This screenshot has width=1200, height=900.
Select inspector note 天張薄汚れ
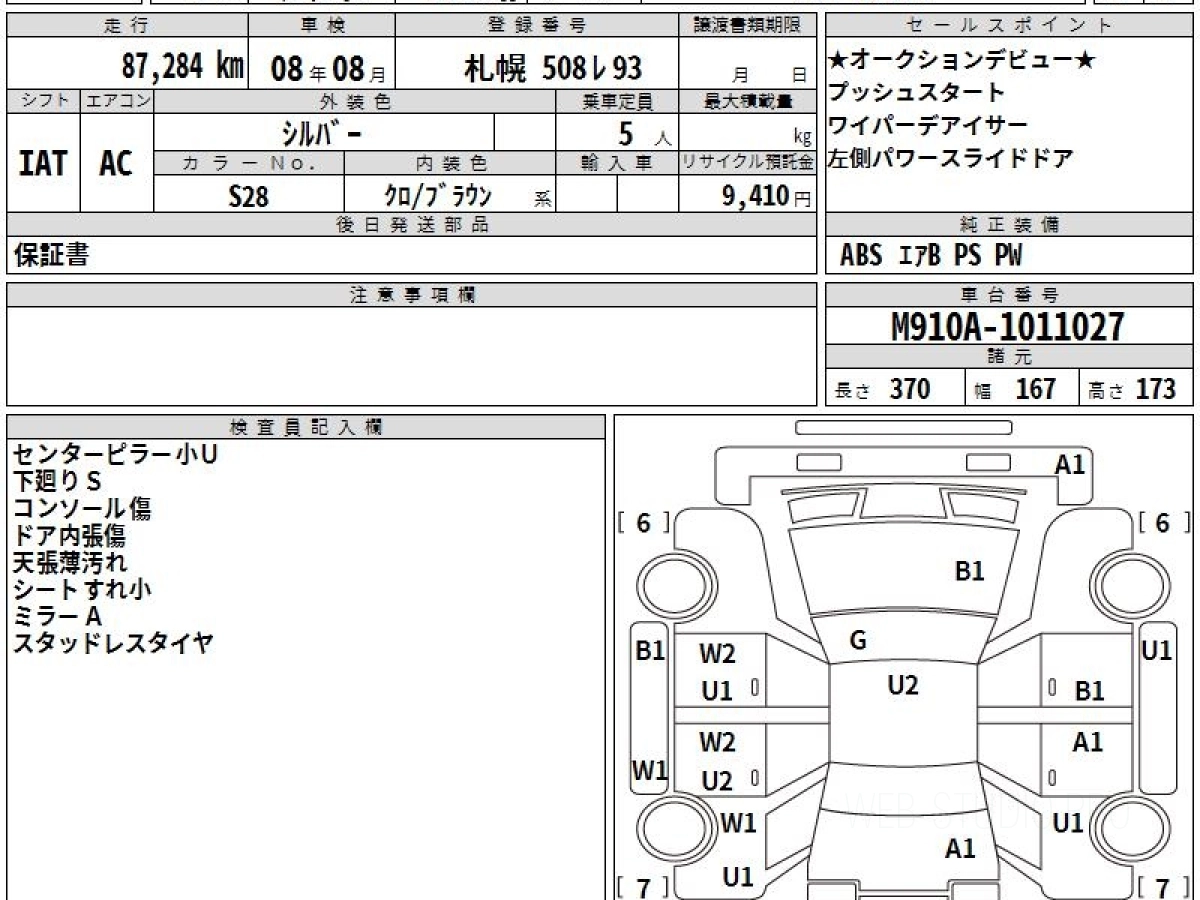point(70,562)
